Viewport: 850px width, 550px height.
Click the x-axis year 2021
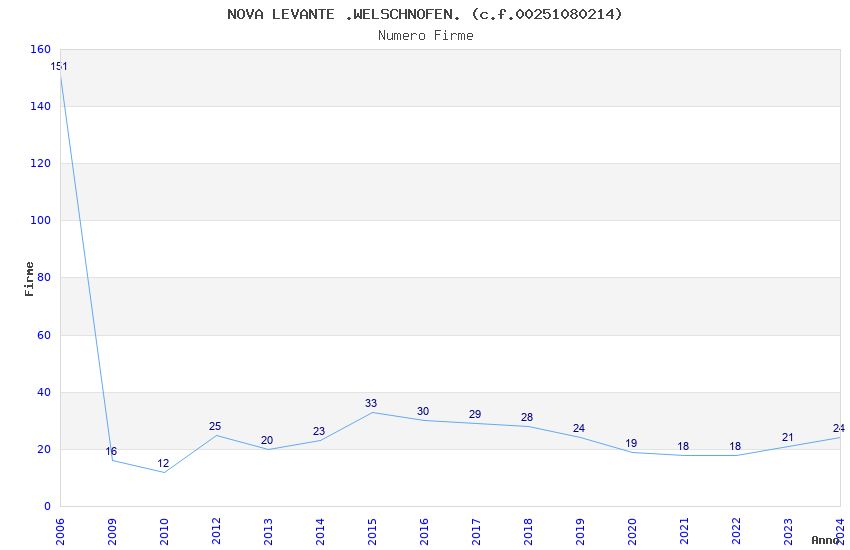coord(685,532)
